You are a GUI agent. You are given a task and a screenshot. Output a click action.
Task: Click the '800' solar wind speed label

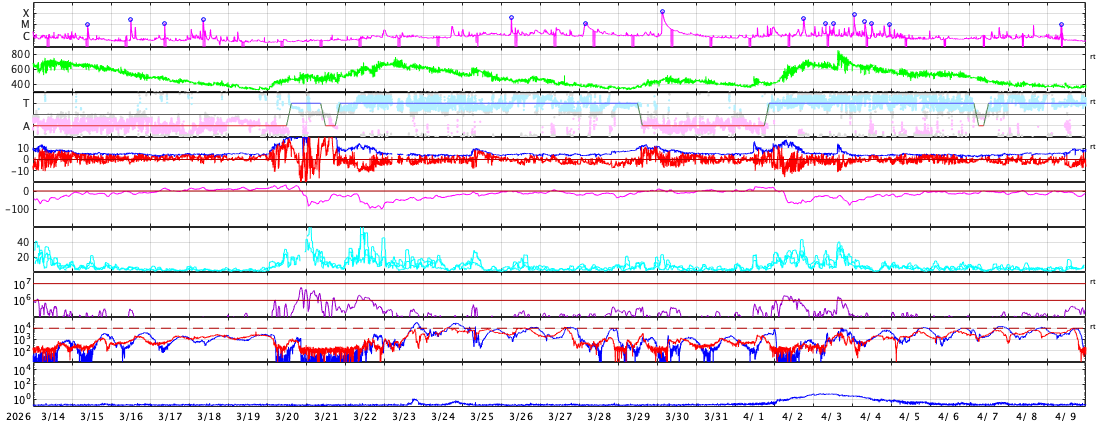pos(20,54)
